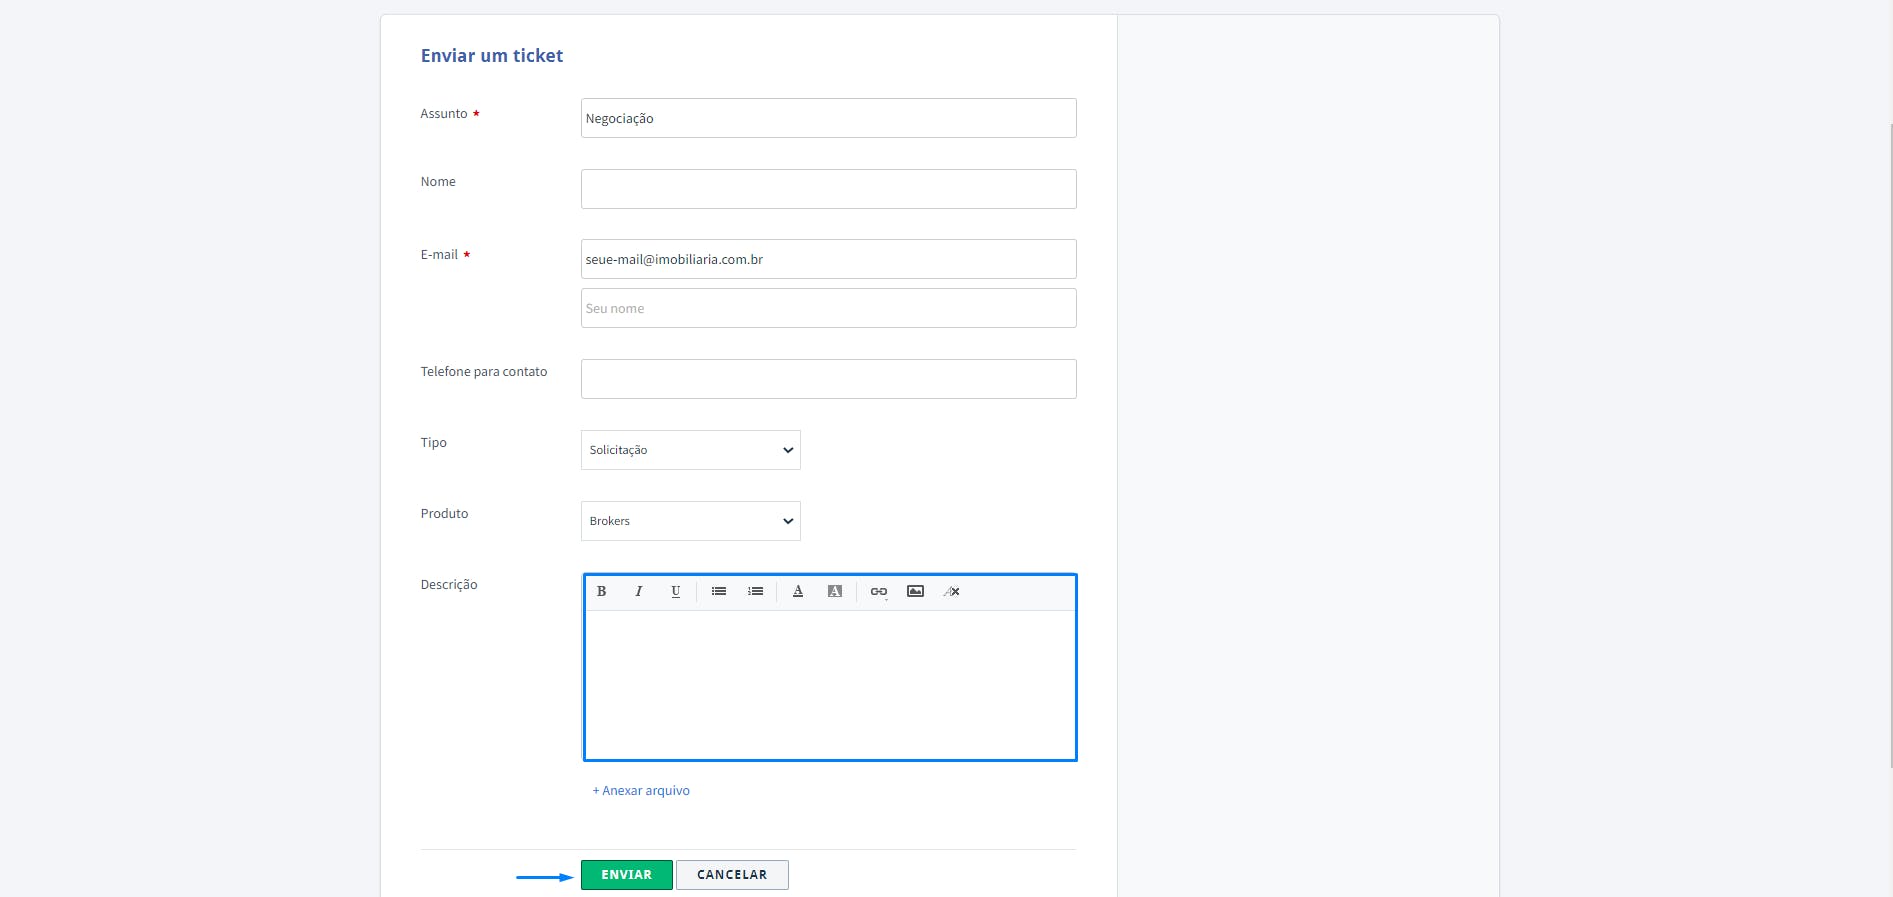This screenshot has width=1893, height=897.
Task: Click inside the Descrição text area
Action: coord(830,685)
